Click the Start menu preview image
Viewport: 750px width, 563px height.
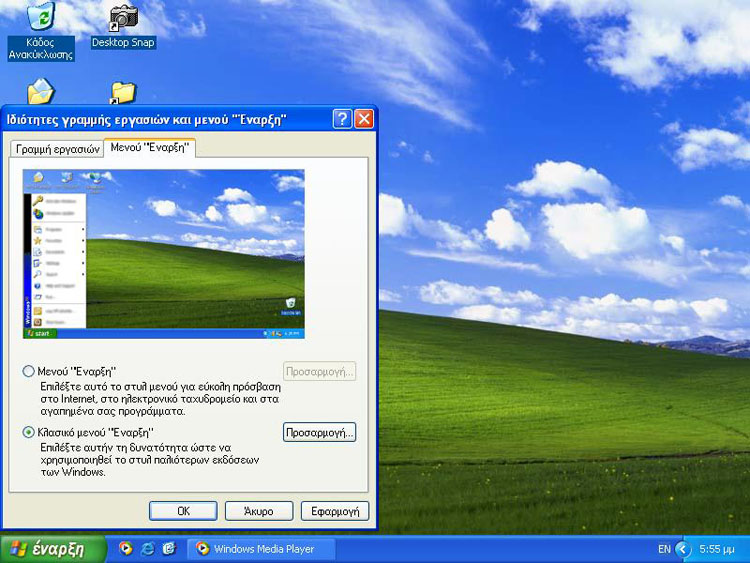164,254
